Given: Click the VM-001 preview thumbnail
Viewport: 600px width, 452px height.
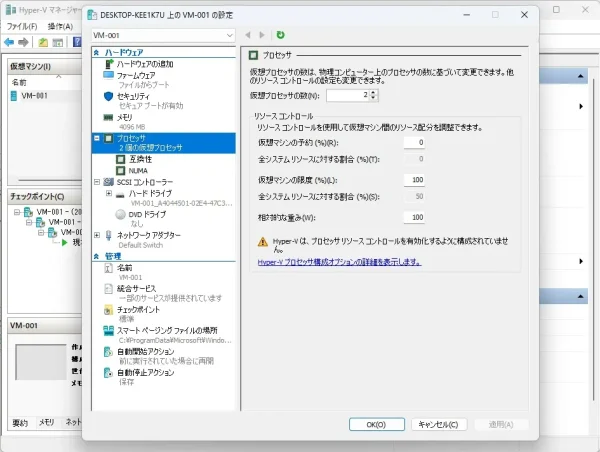Looking at the screenshot, I should coord(41,362).
